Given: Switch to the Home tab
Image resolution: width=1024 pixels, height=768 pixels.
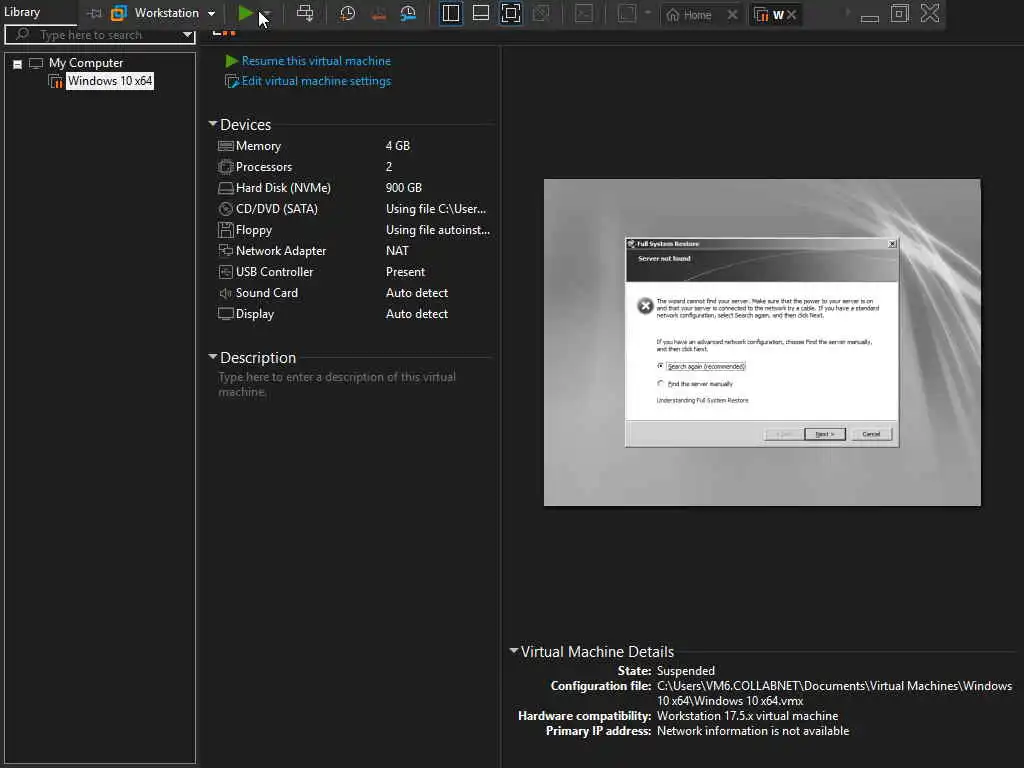Looking at the screenshot, I should tap(689, 14).
